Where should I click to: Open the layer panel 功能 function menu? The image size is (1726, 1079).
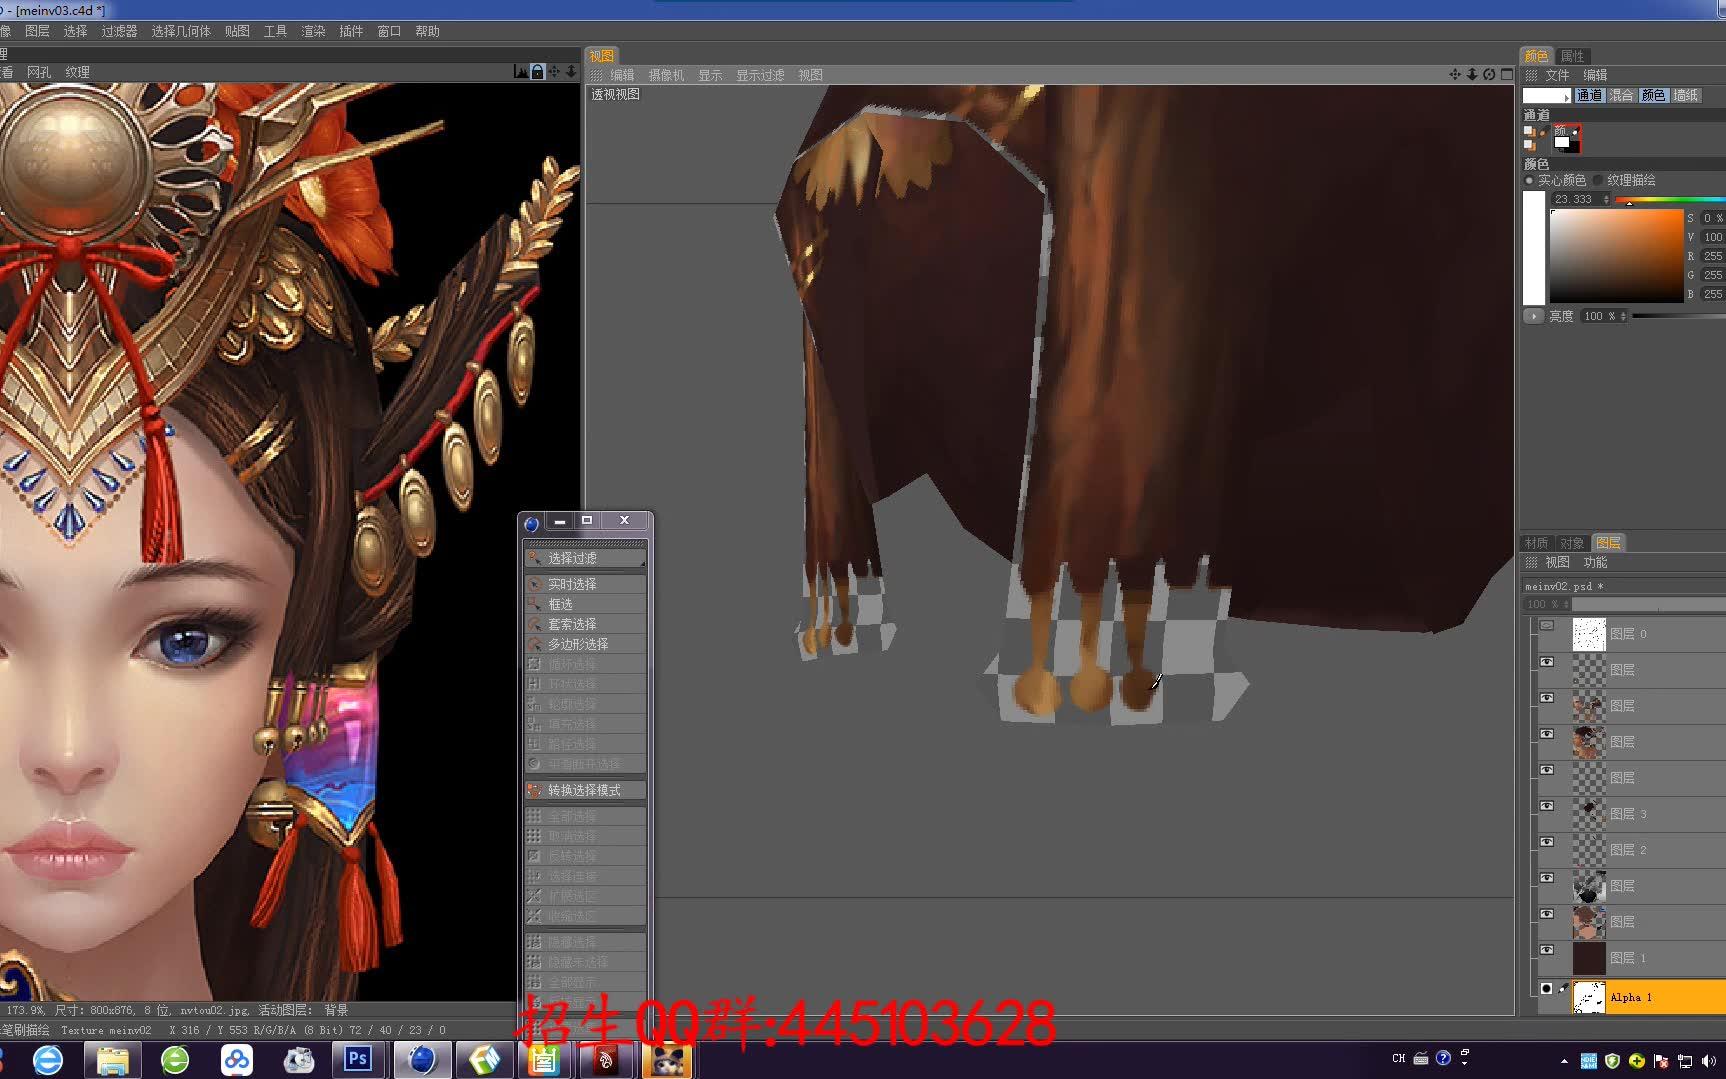coord(1595,562)
